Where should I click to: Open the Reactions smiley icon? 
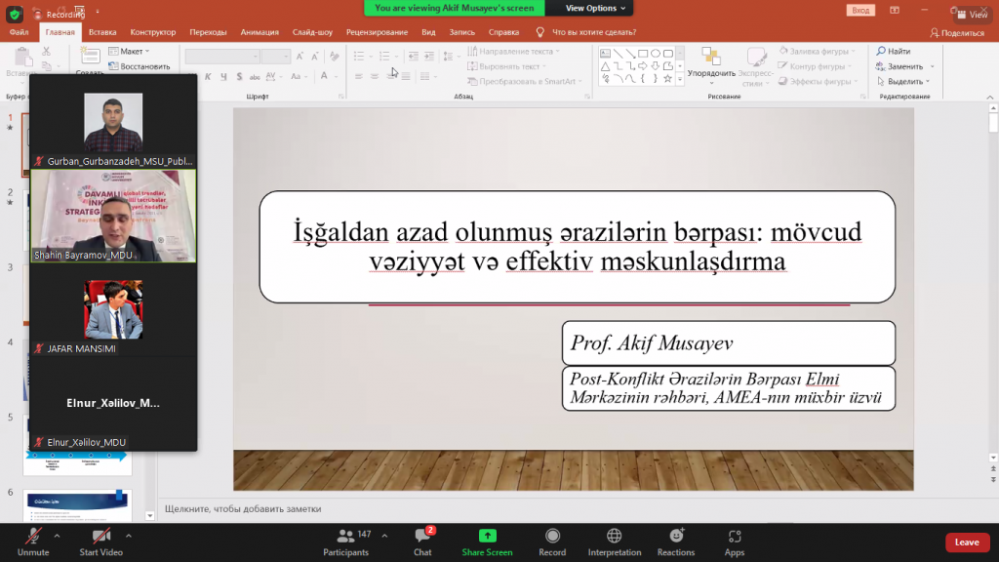(676, 536)
